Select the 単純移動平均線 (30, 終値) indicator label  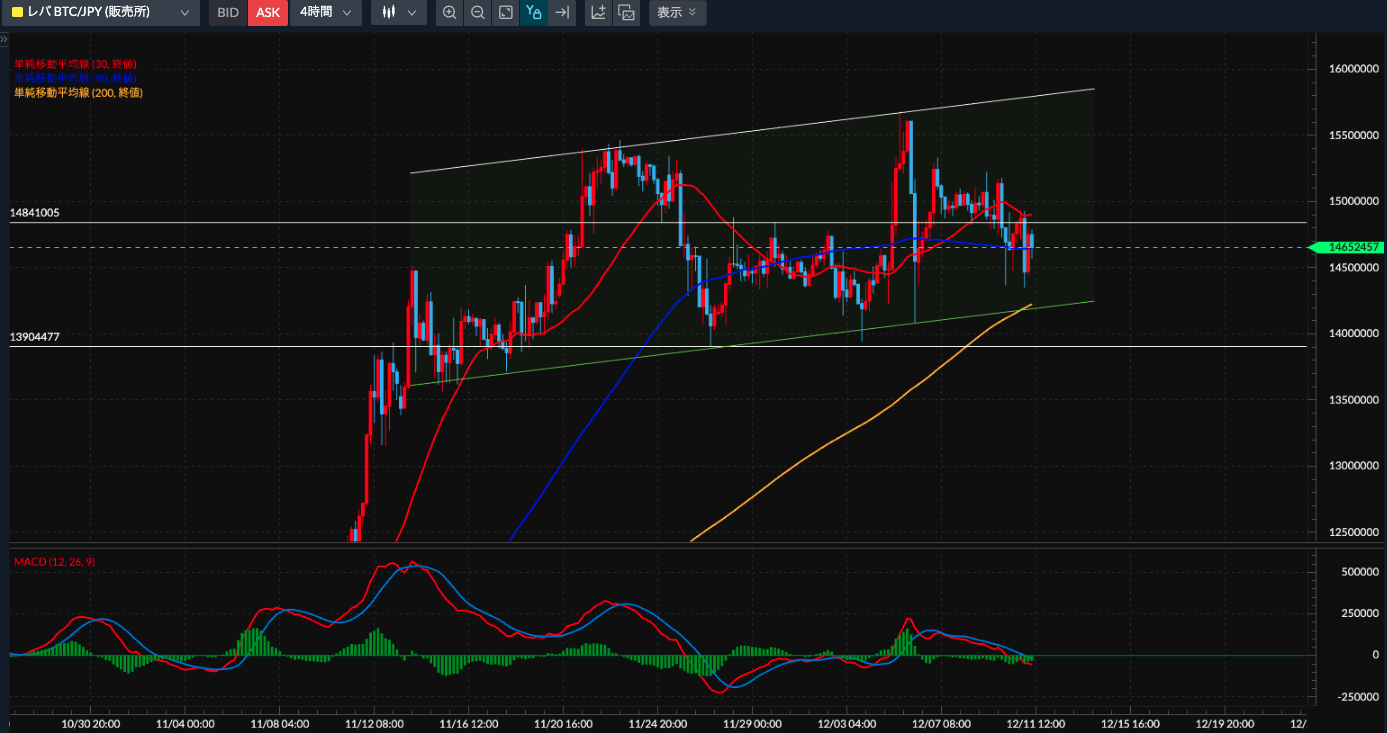tap(75, 64)
